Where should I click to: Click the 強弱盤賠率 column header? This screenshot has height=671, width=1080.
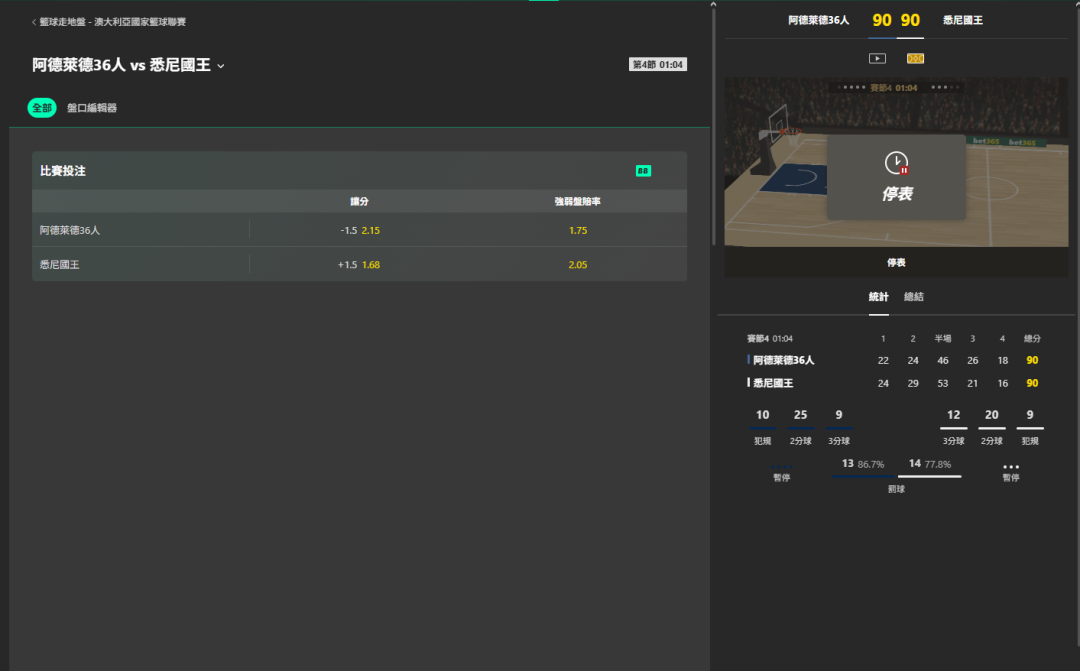point(577,201)
